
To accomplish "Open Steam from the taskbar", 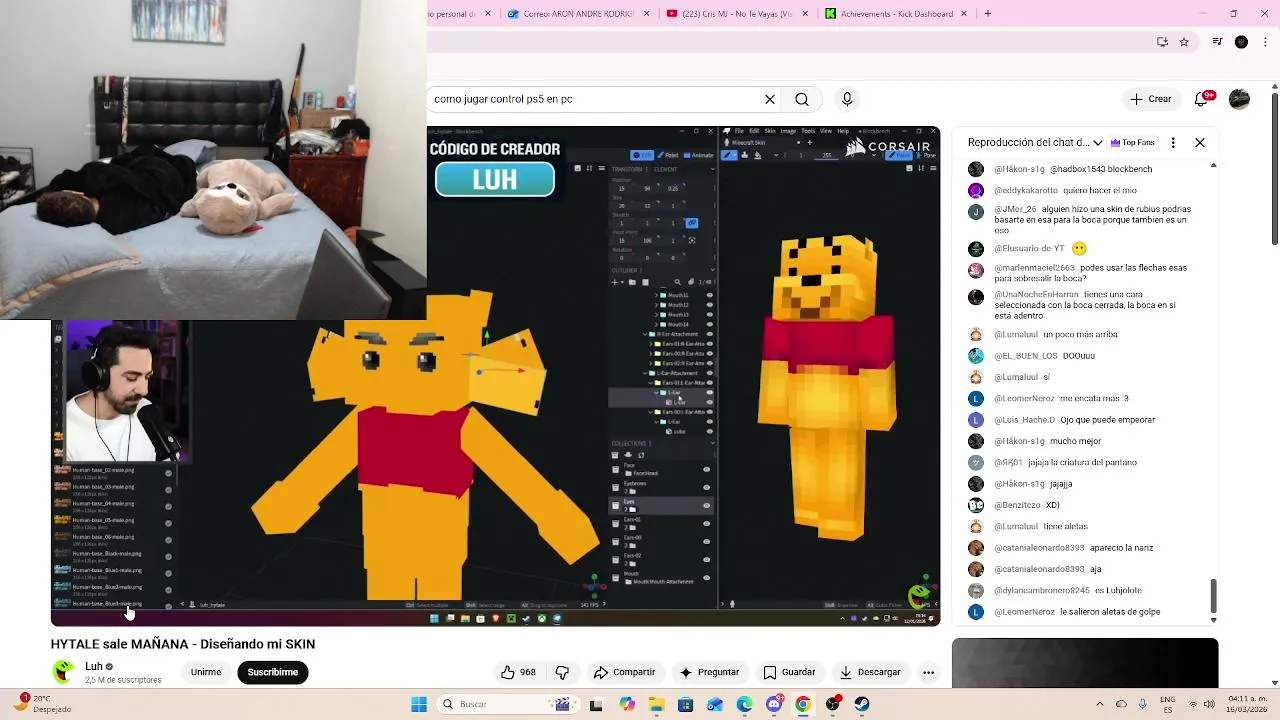I will pos(862,704).
